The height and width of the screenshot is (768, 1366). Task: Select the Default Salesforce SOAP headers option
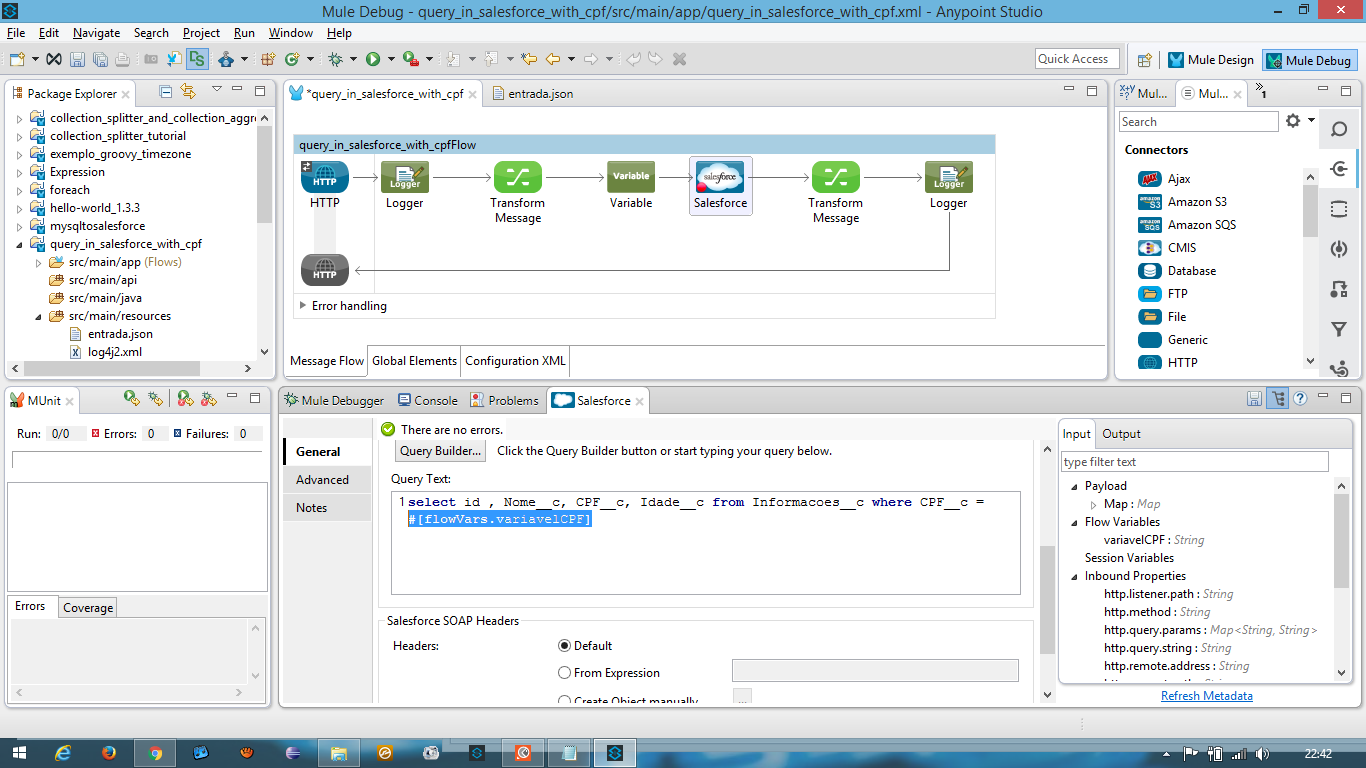[x=564, y=645]
